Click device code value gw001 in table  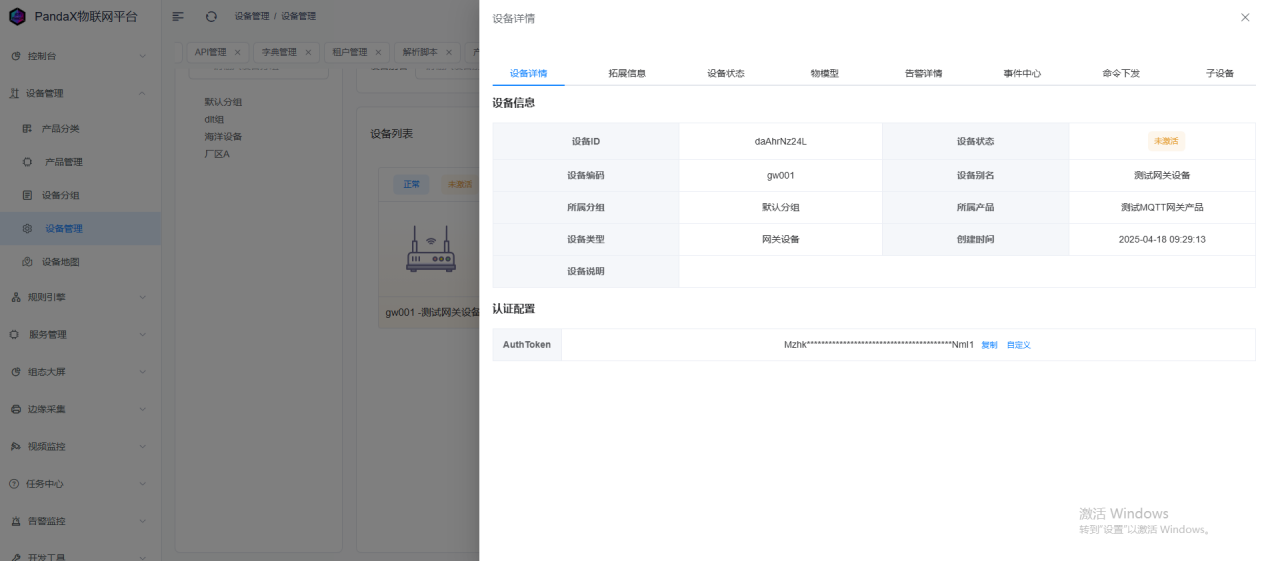pyautogui.click(x=781, y=175)
